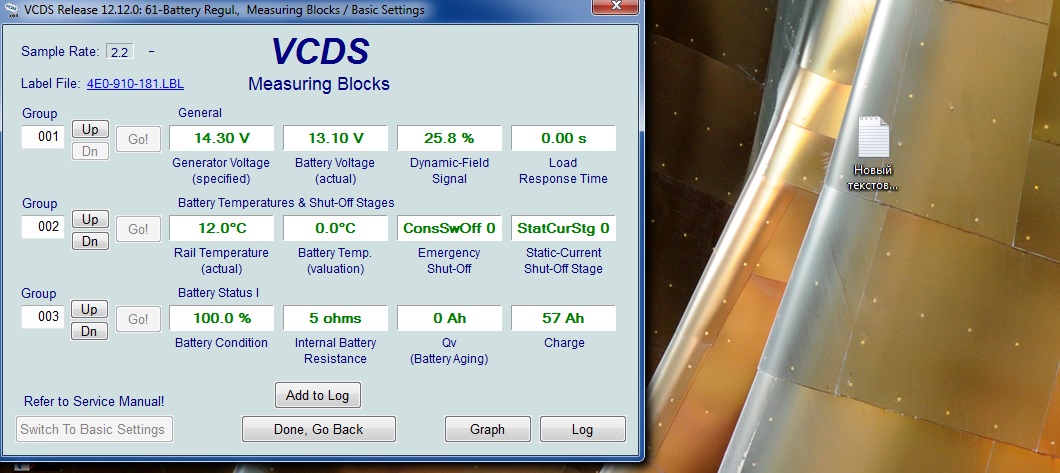Click Go! button for Group 003

pos(139,319)
